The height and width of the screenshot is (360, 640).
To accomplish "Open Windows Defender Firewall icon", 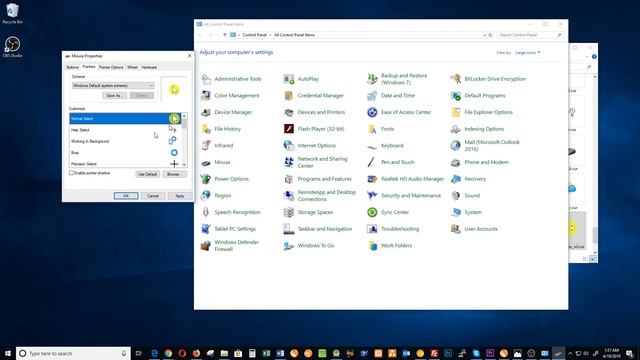I will (206, 246).
